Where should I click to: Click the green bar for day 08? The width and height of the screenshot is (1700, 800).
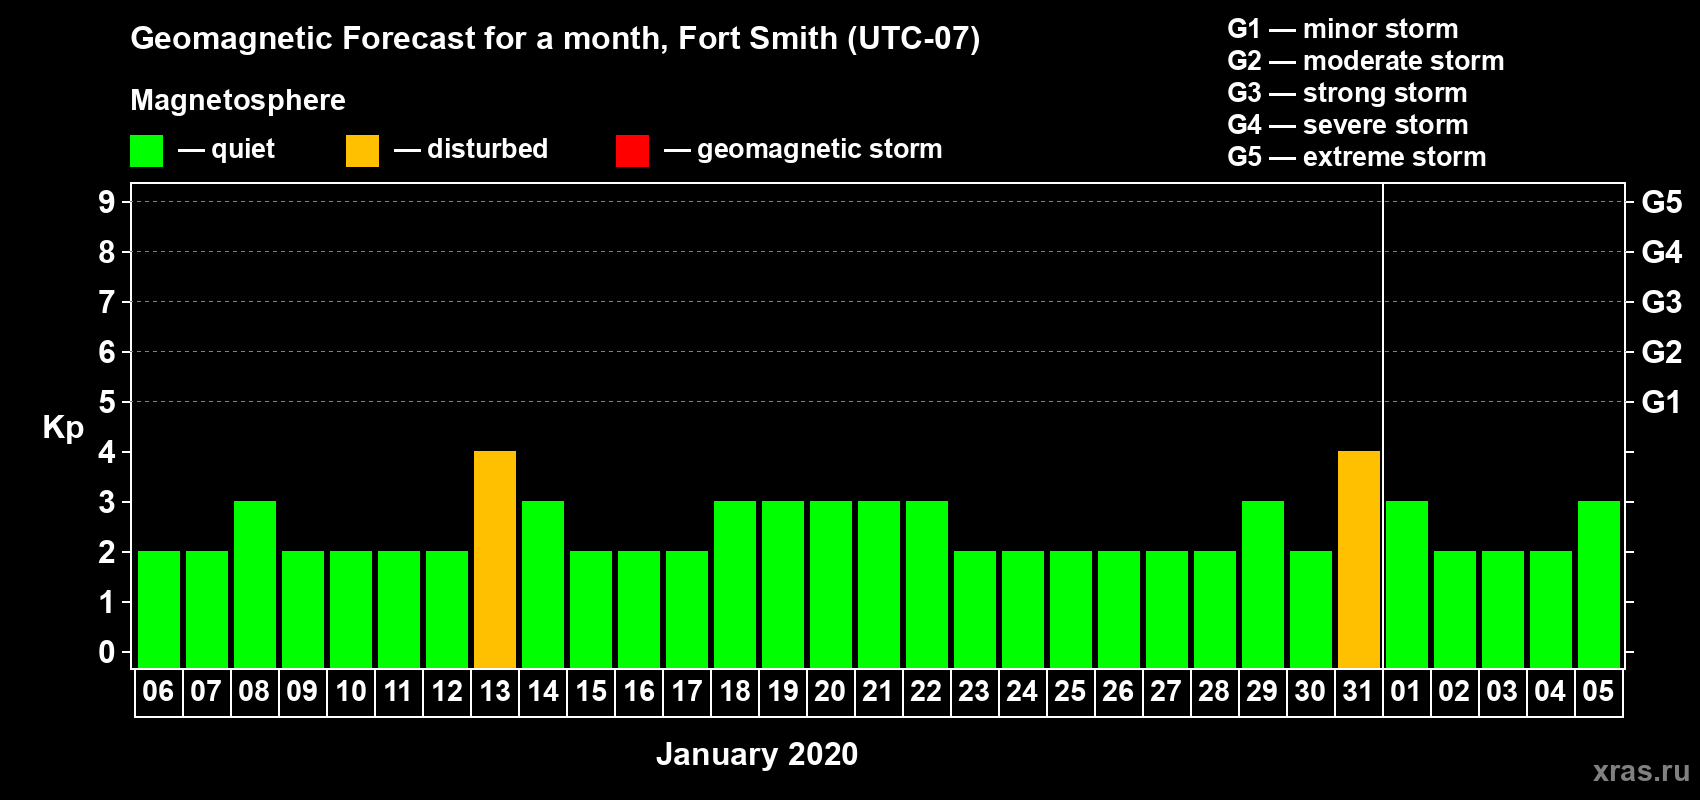[x=255, y=584]
